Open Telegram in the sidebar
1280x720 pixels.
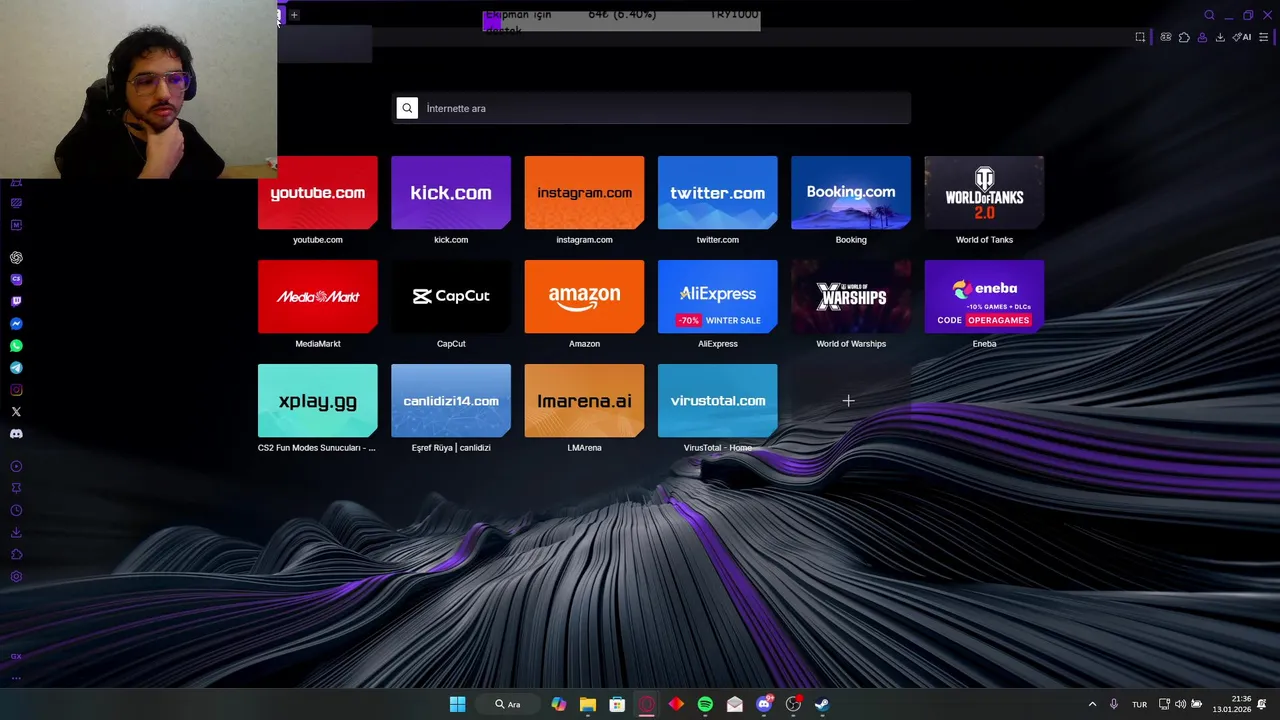[16, 368]
